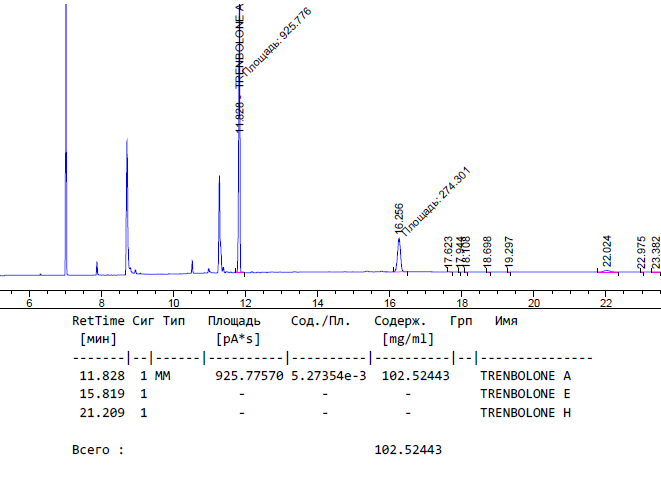Click the 14 tick on time axis
Image resolution: width=661 pixels, height=488 pixels.
click(x=317, y=302)
